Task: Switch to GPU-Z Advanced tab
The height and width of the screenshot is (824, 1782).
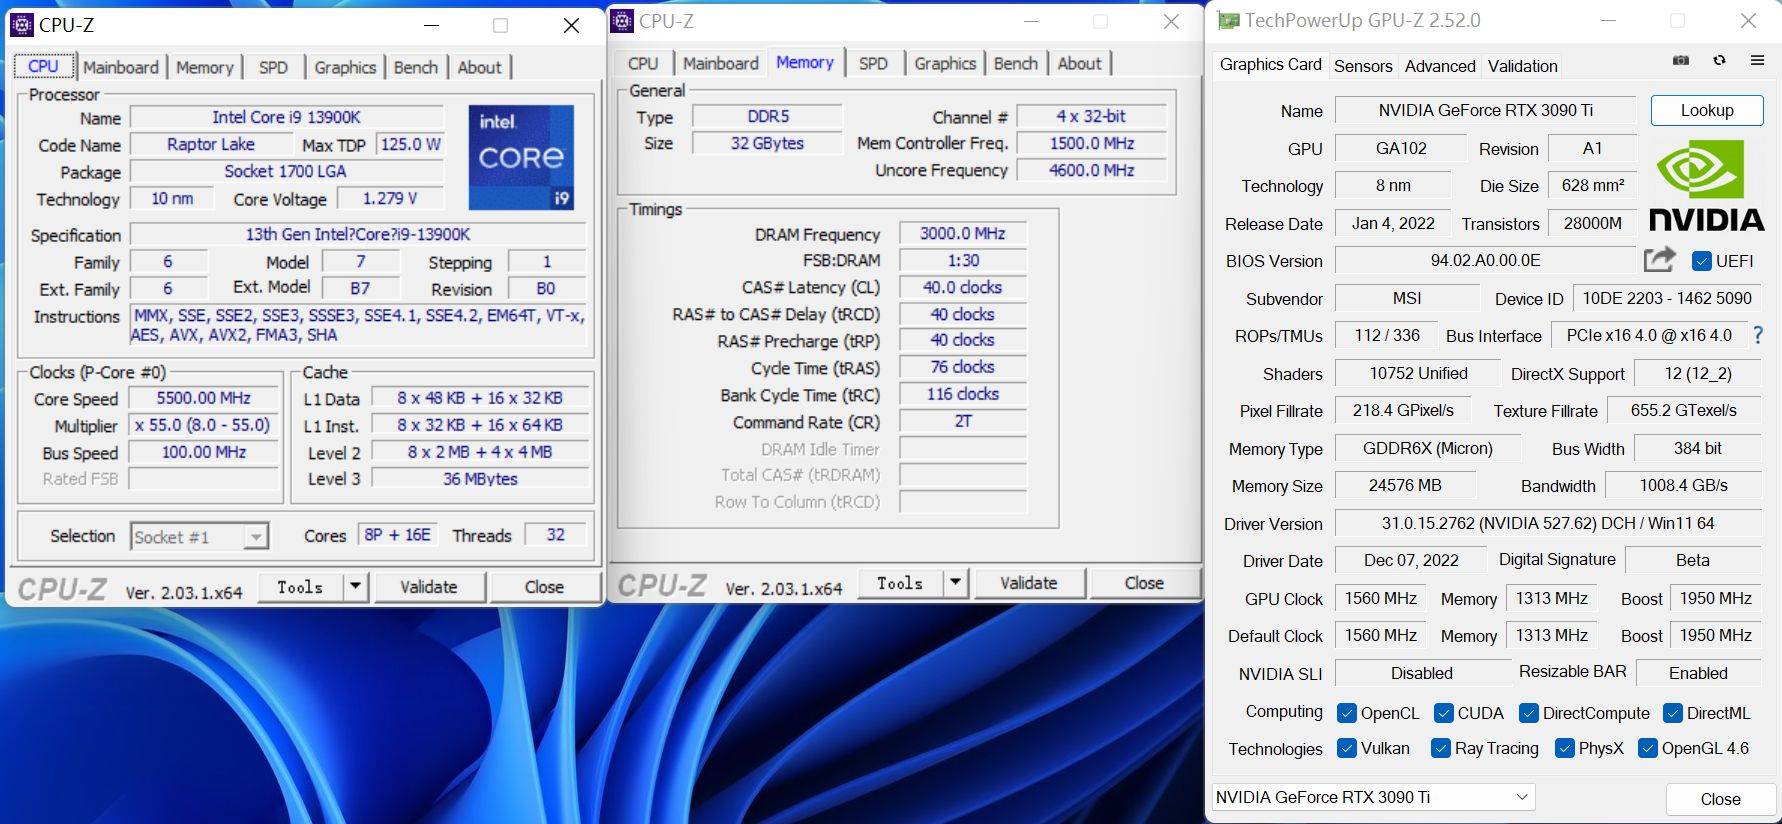Action: coord(1440,66)
